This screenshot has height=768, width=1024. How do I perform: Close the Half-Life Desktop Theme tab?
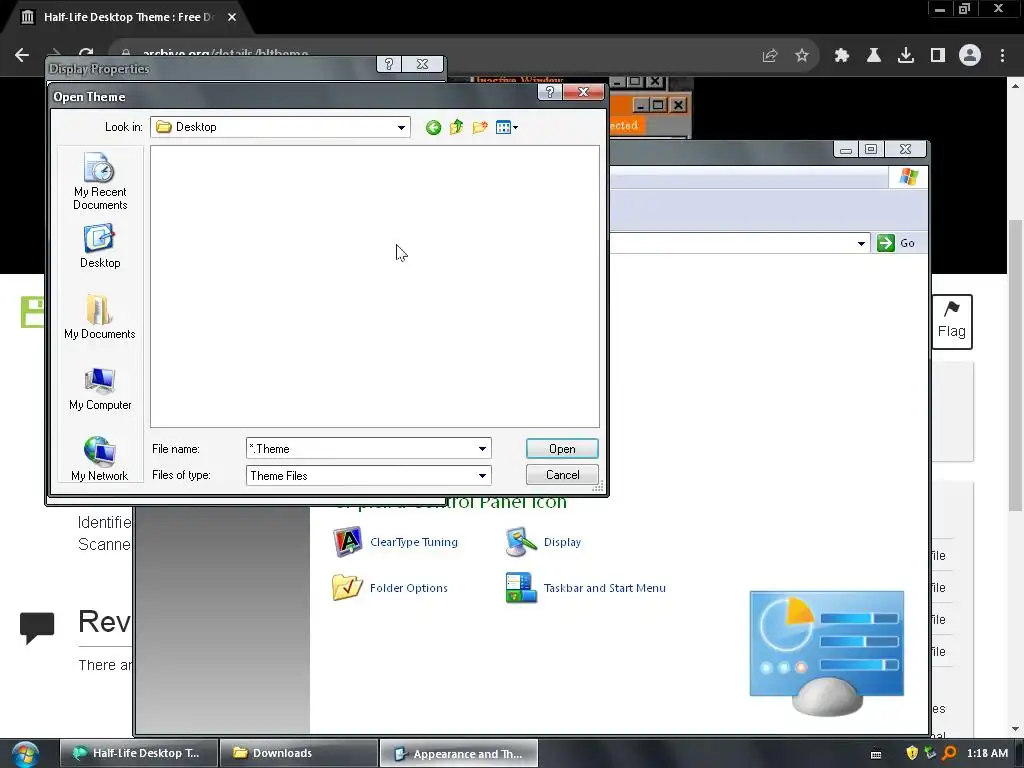[232, 17]
